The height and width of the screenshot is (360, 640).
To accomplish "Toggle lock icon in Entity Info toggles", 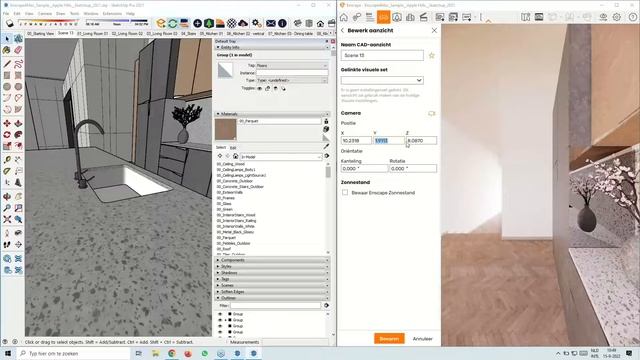I will pyautogui.click(x=268, y=88).
